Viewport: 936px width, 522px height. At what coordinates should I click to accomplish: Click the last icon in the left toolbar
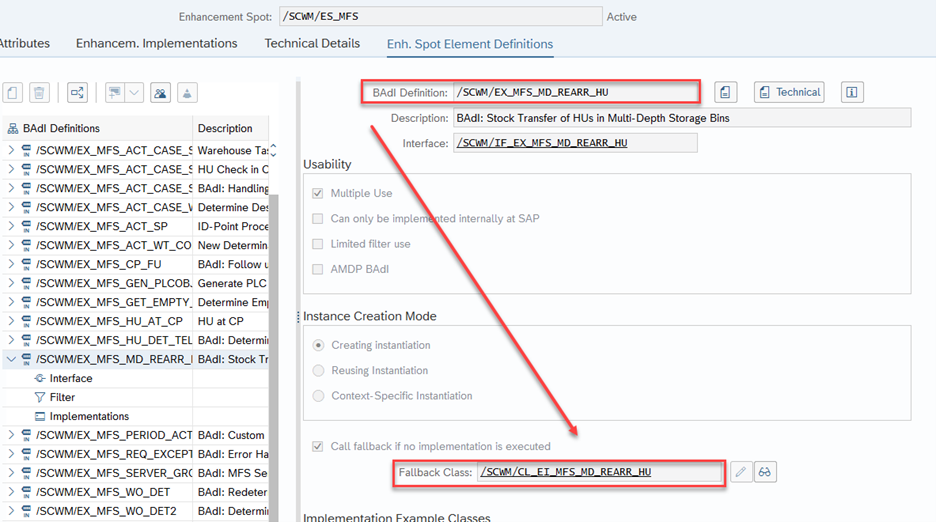click(x=187, y=93)
